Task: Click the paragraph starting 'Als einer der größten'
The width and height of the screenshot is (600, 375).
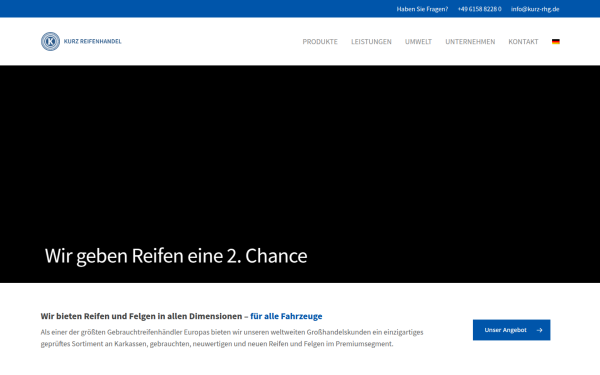Action: pos(232,338)
